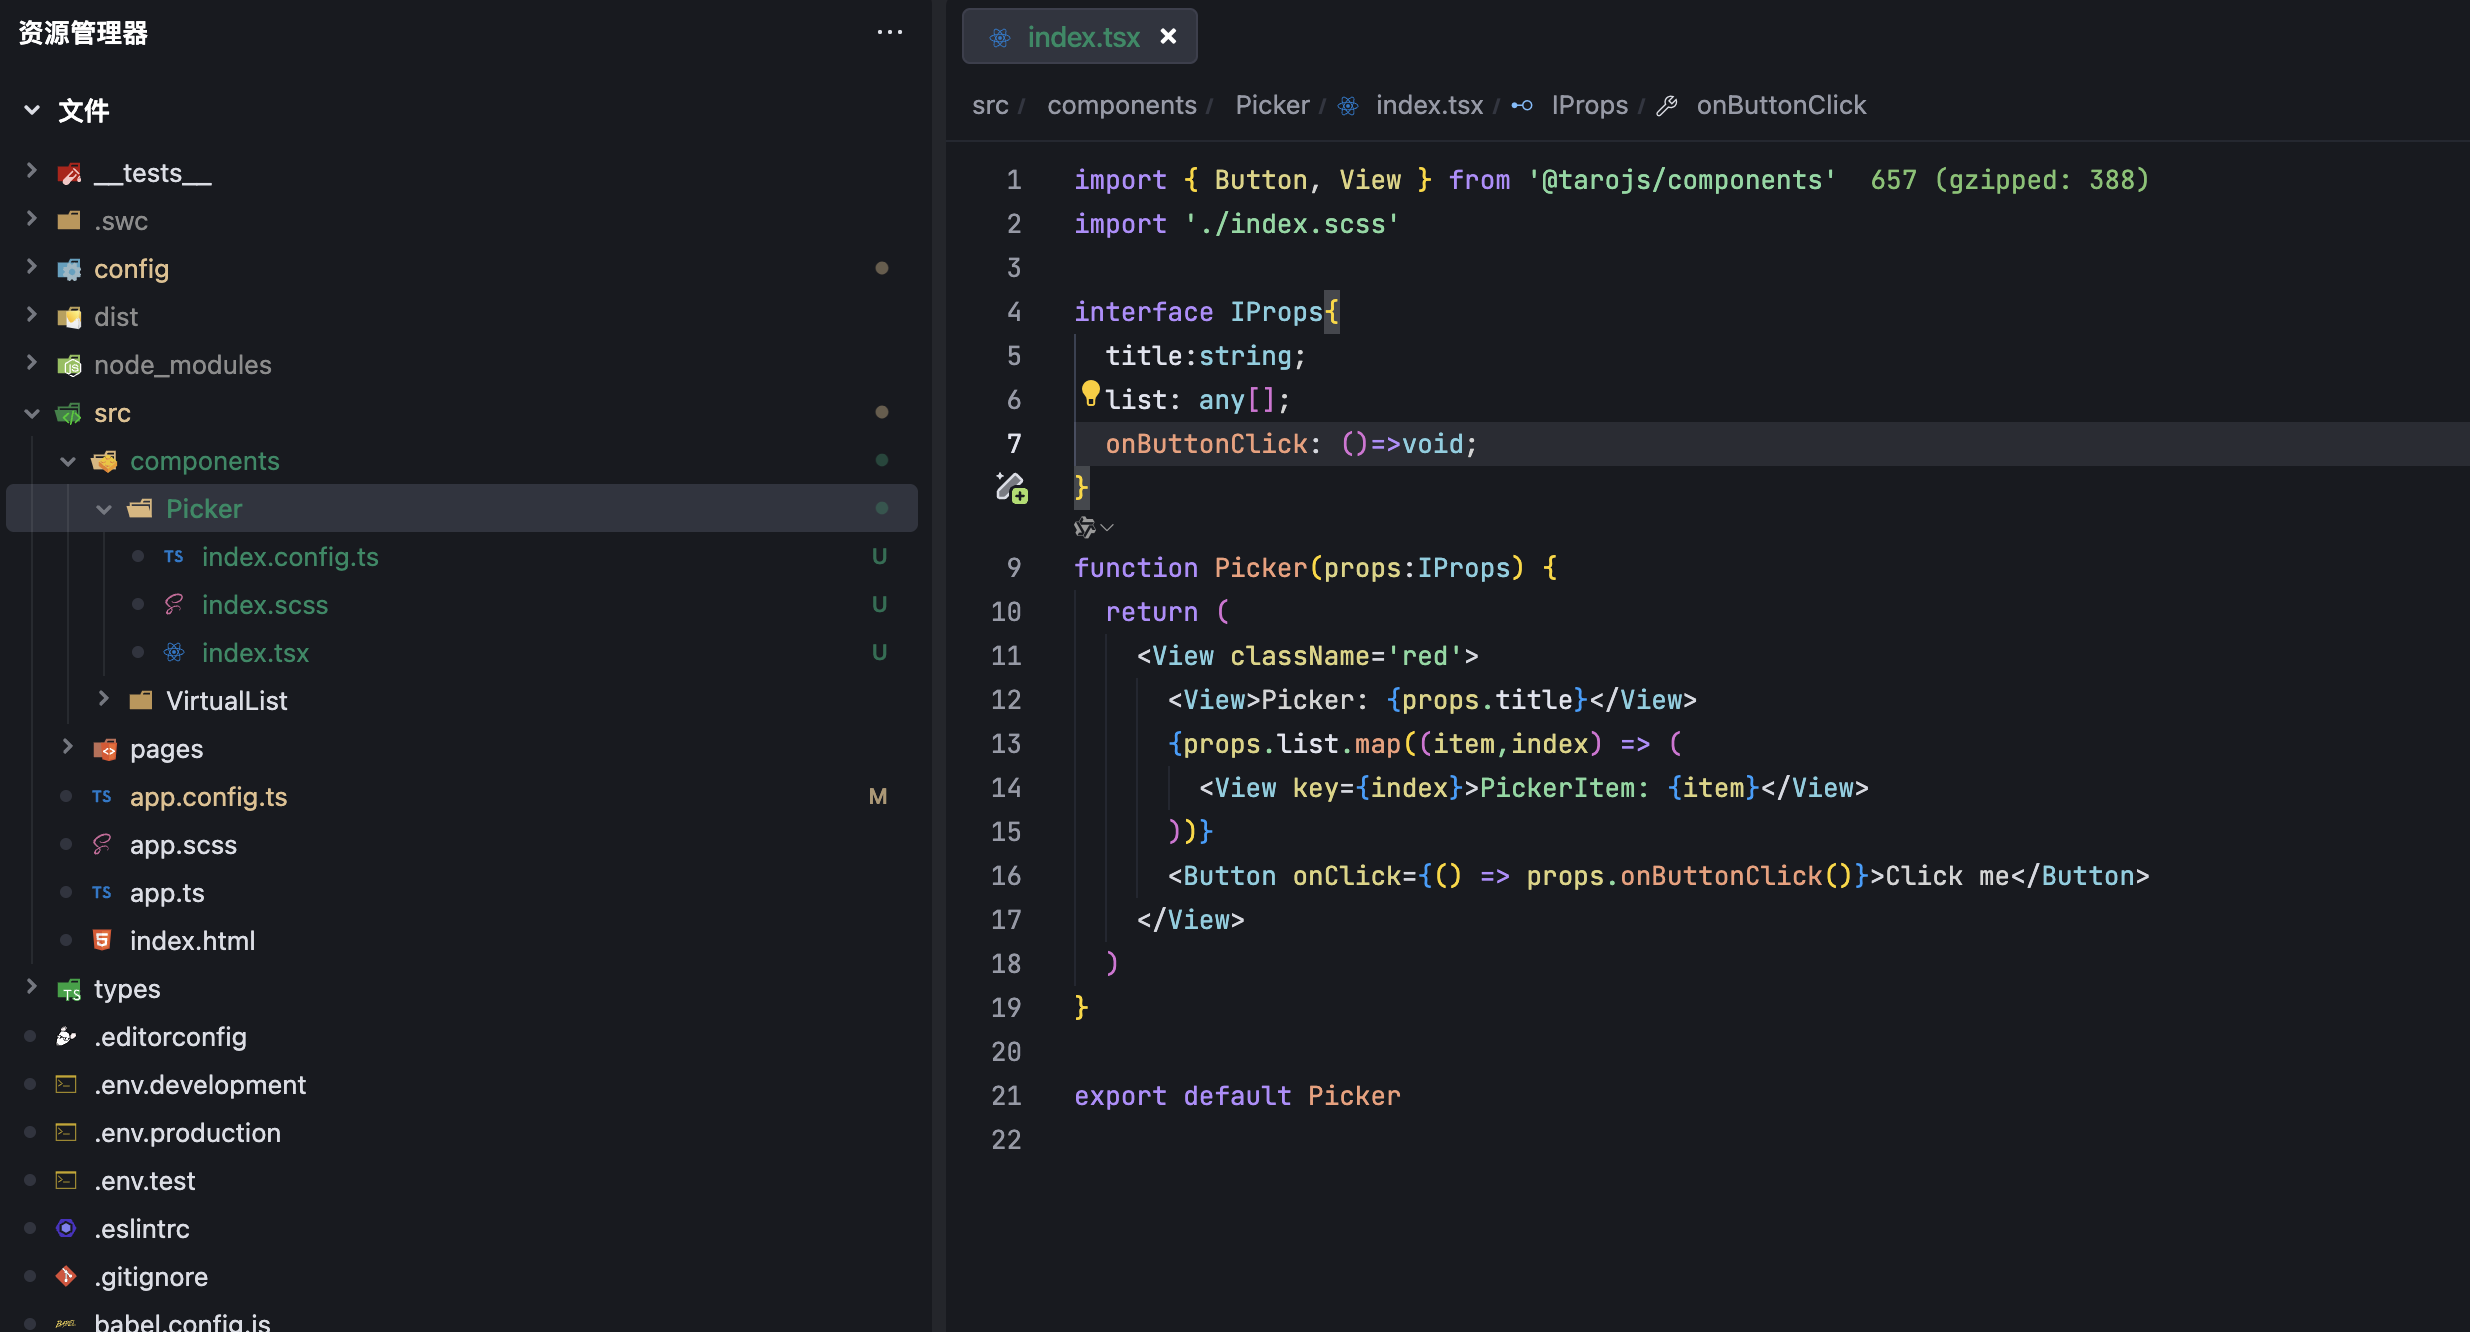Screen dimensions: 2470x1332
Task: Click line number 16 in the gutter
Action: 1006,876
